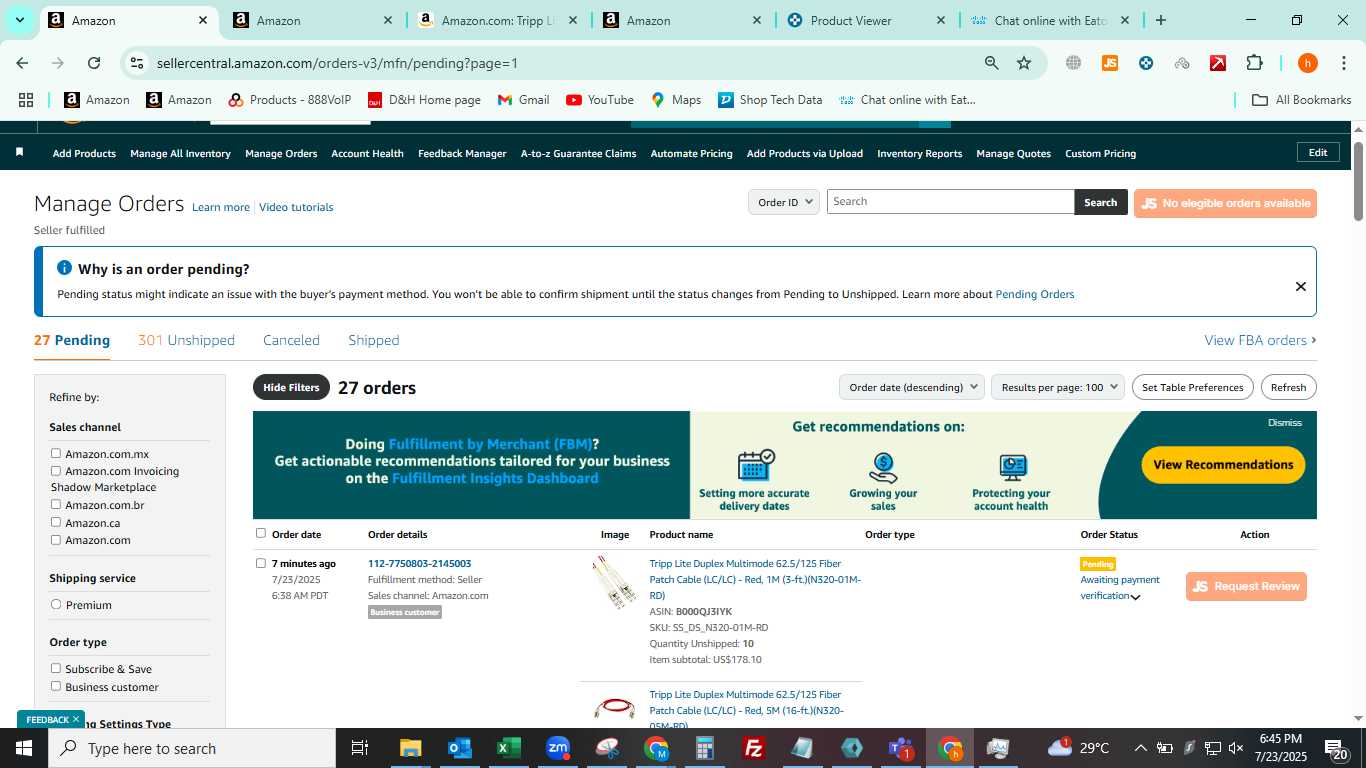Click the red pickaxe extension icon
This screenshot has height=768, width=1366.
tap(1218, 63)
